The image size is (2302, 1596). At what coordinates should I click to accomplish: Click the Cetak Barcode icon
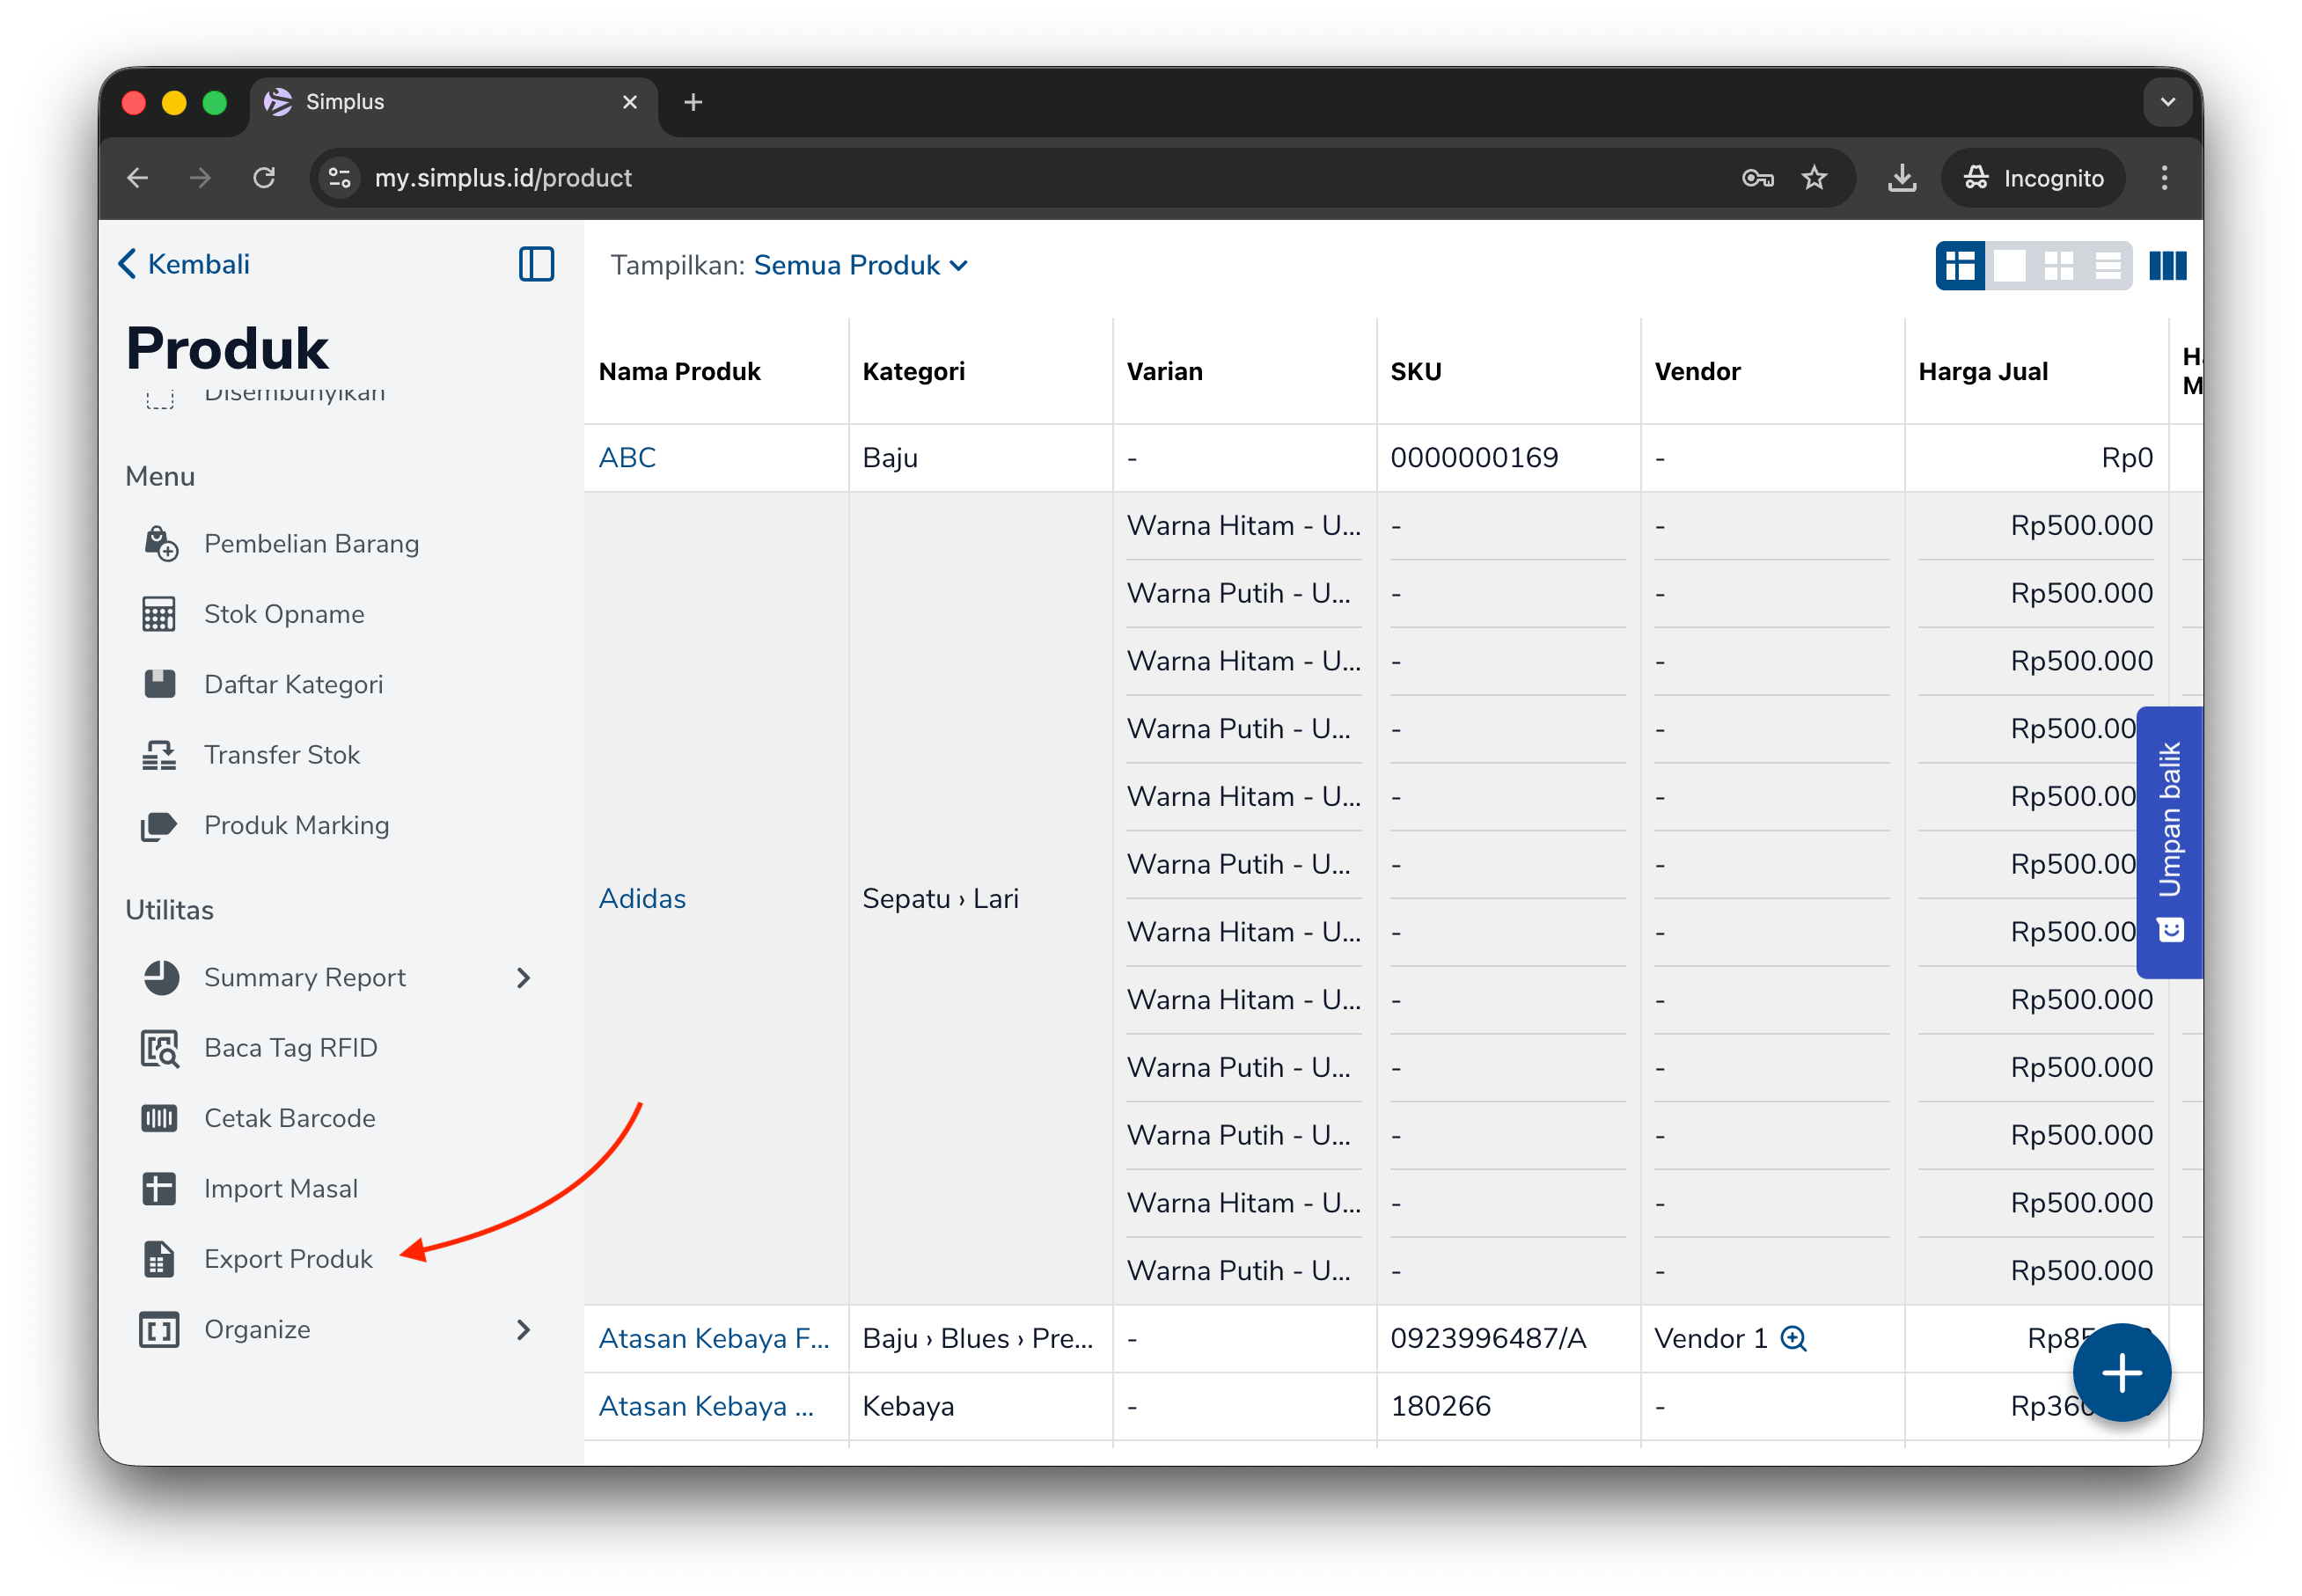(159, 1119)
